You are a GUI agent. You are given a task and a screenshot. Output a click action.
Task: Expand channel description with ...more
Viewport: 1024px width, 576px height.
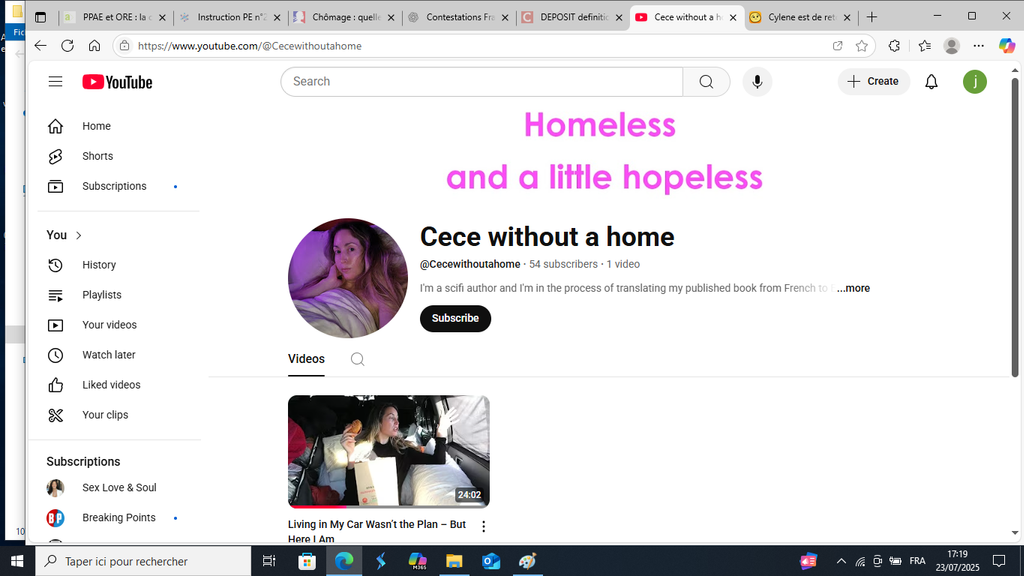(853, 288)
